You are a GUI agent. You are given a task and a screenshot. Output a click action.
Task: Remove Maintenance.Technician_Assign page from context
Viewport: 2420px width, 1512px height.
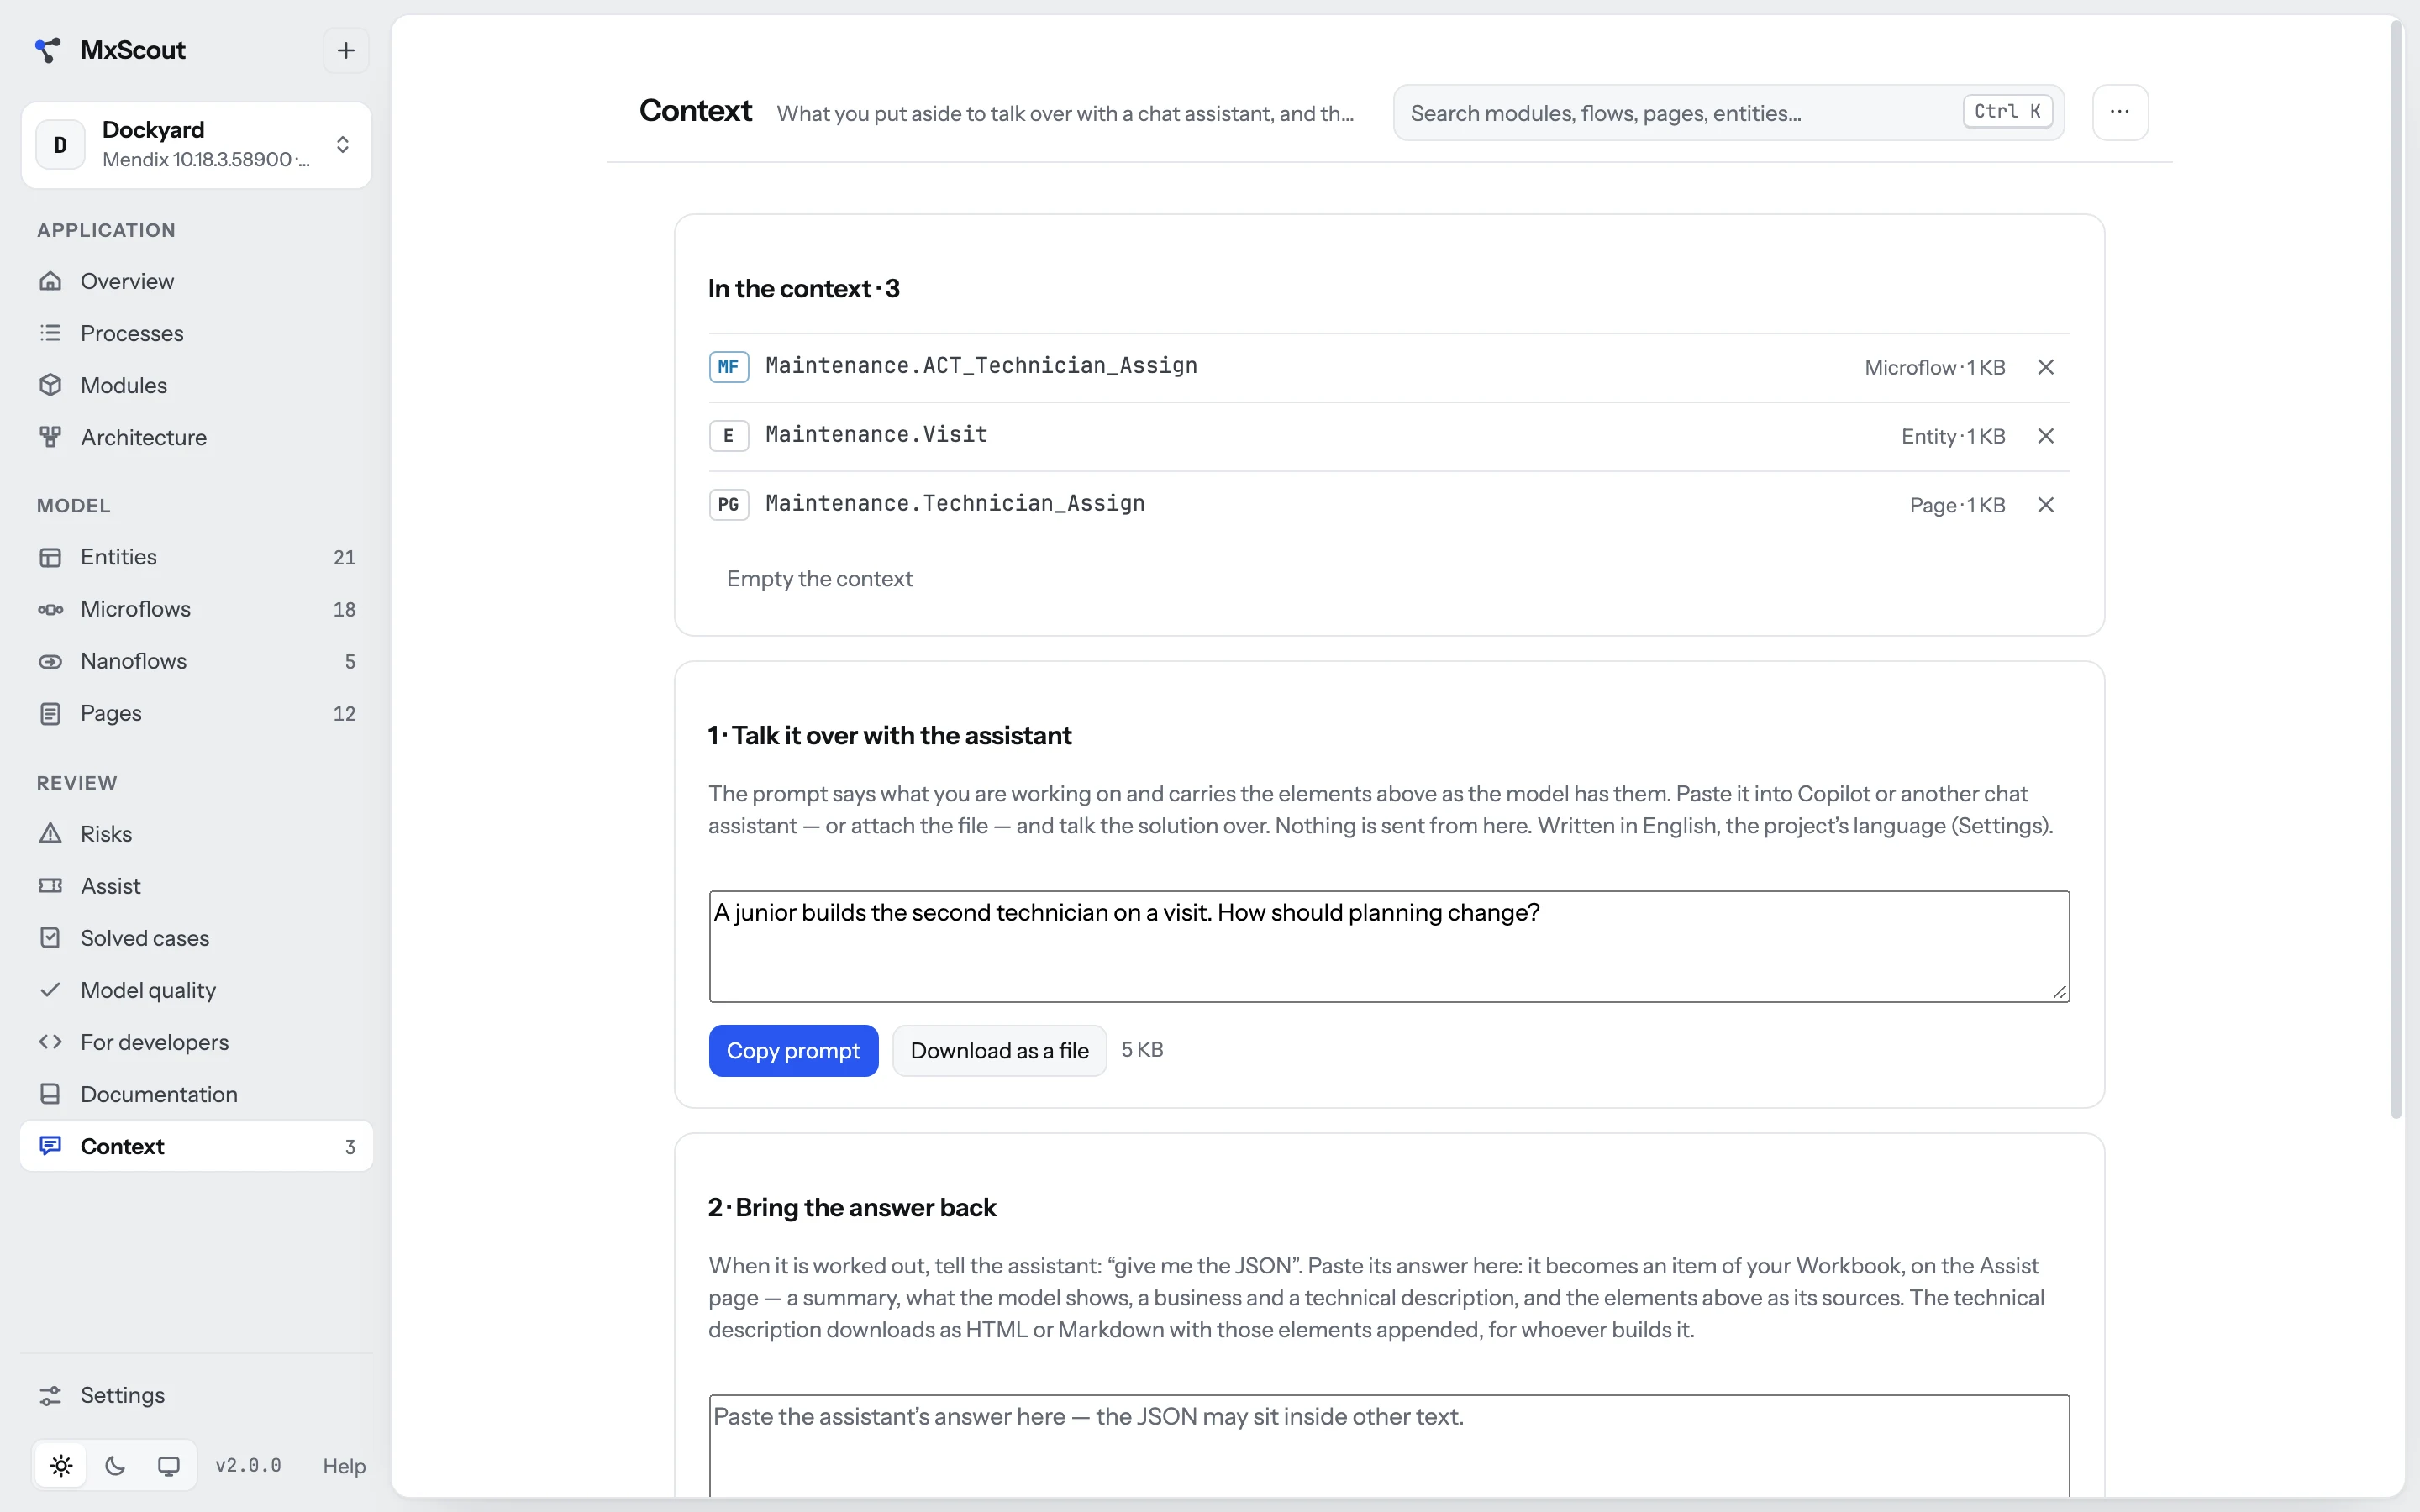[x=2046, y=505]
